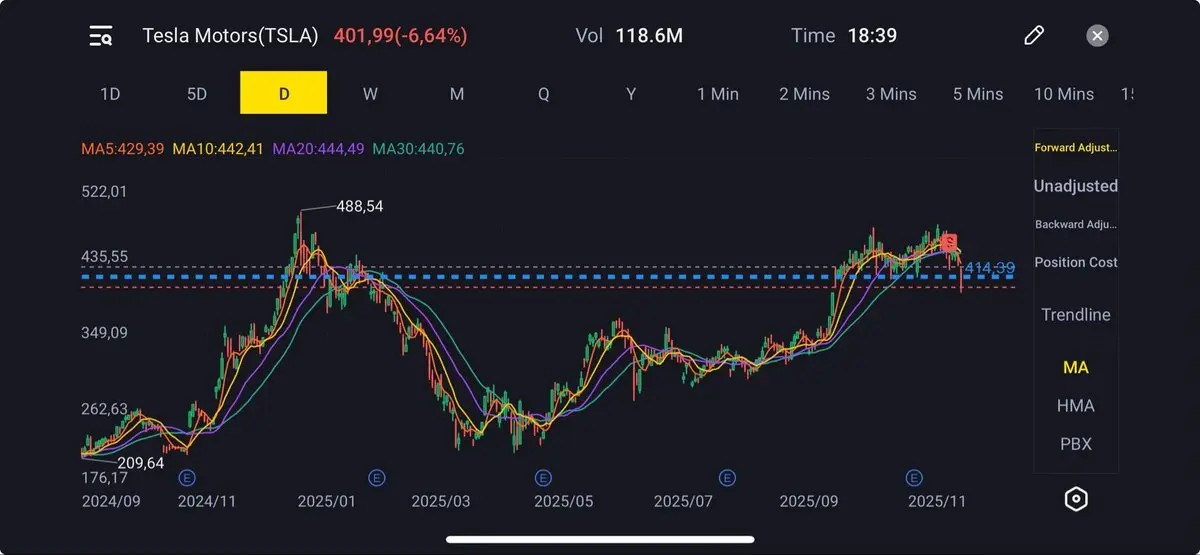The width and height of the screenshot is (1200, 555).
Task: Tap the MA20:444,49 legend label
Action: pyautogui.click(x=318, y=149)
